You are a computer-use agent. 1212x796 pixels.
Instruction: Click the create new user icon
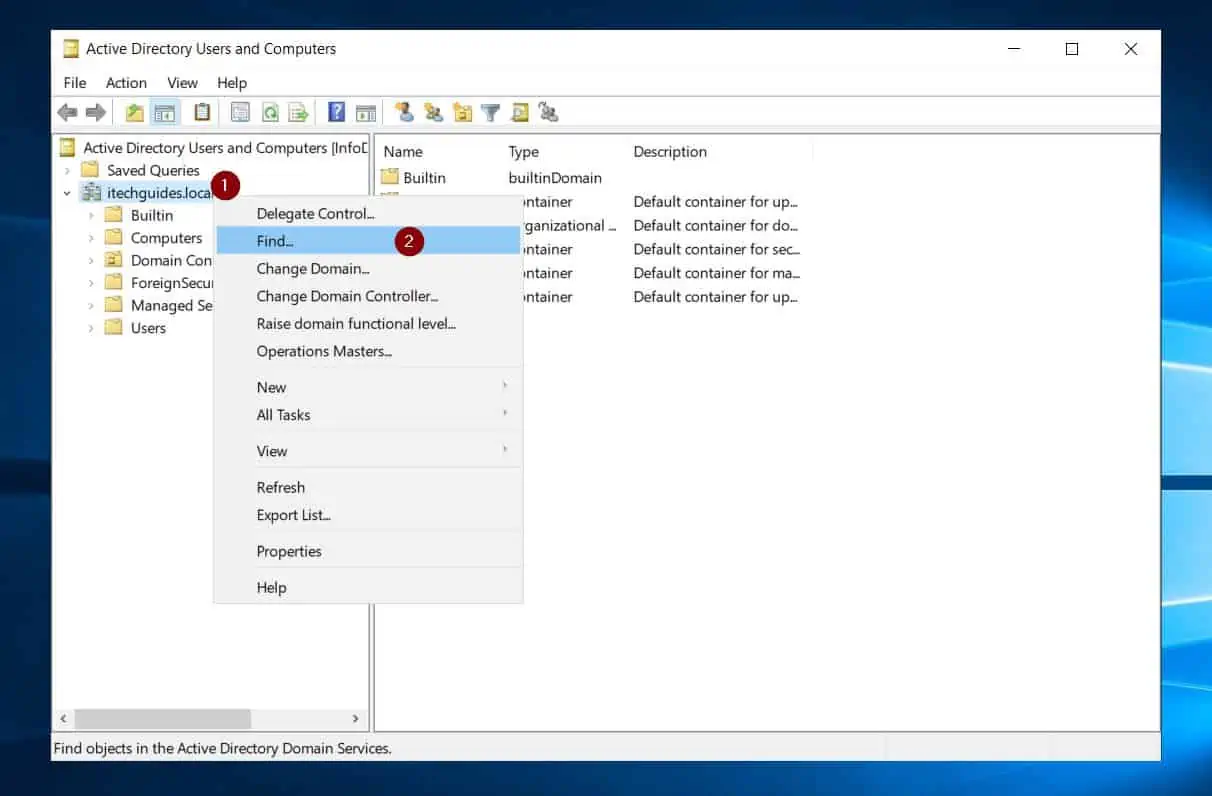(404, 113)
